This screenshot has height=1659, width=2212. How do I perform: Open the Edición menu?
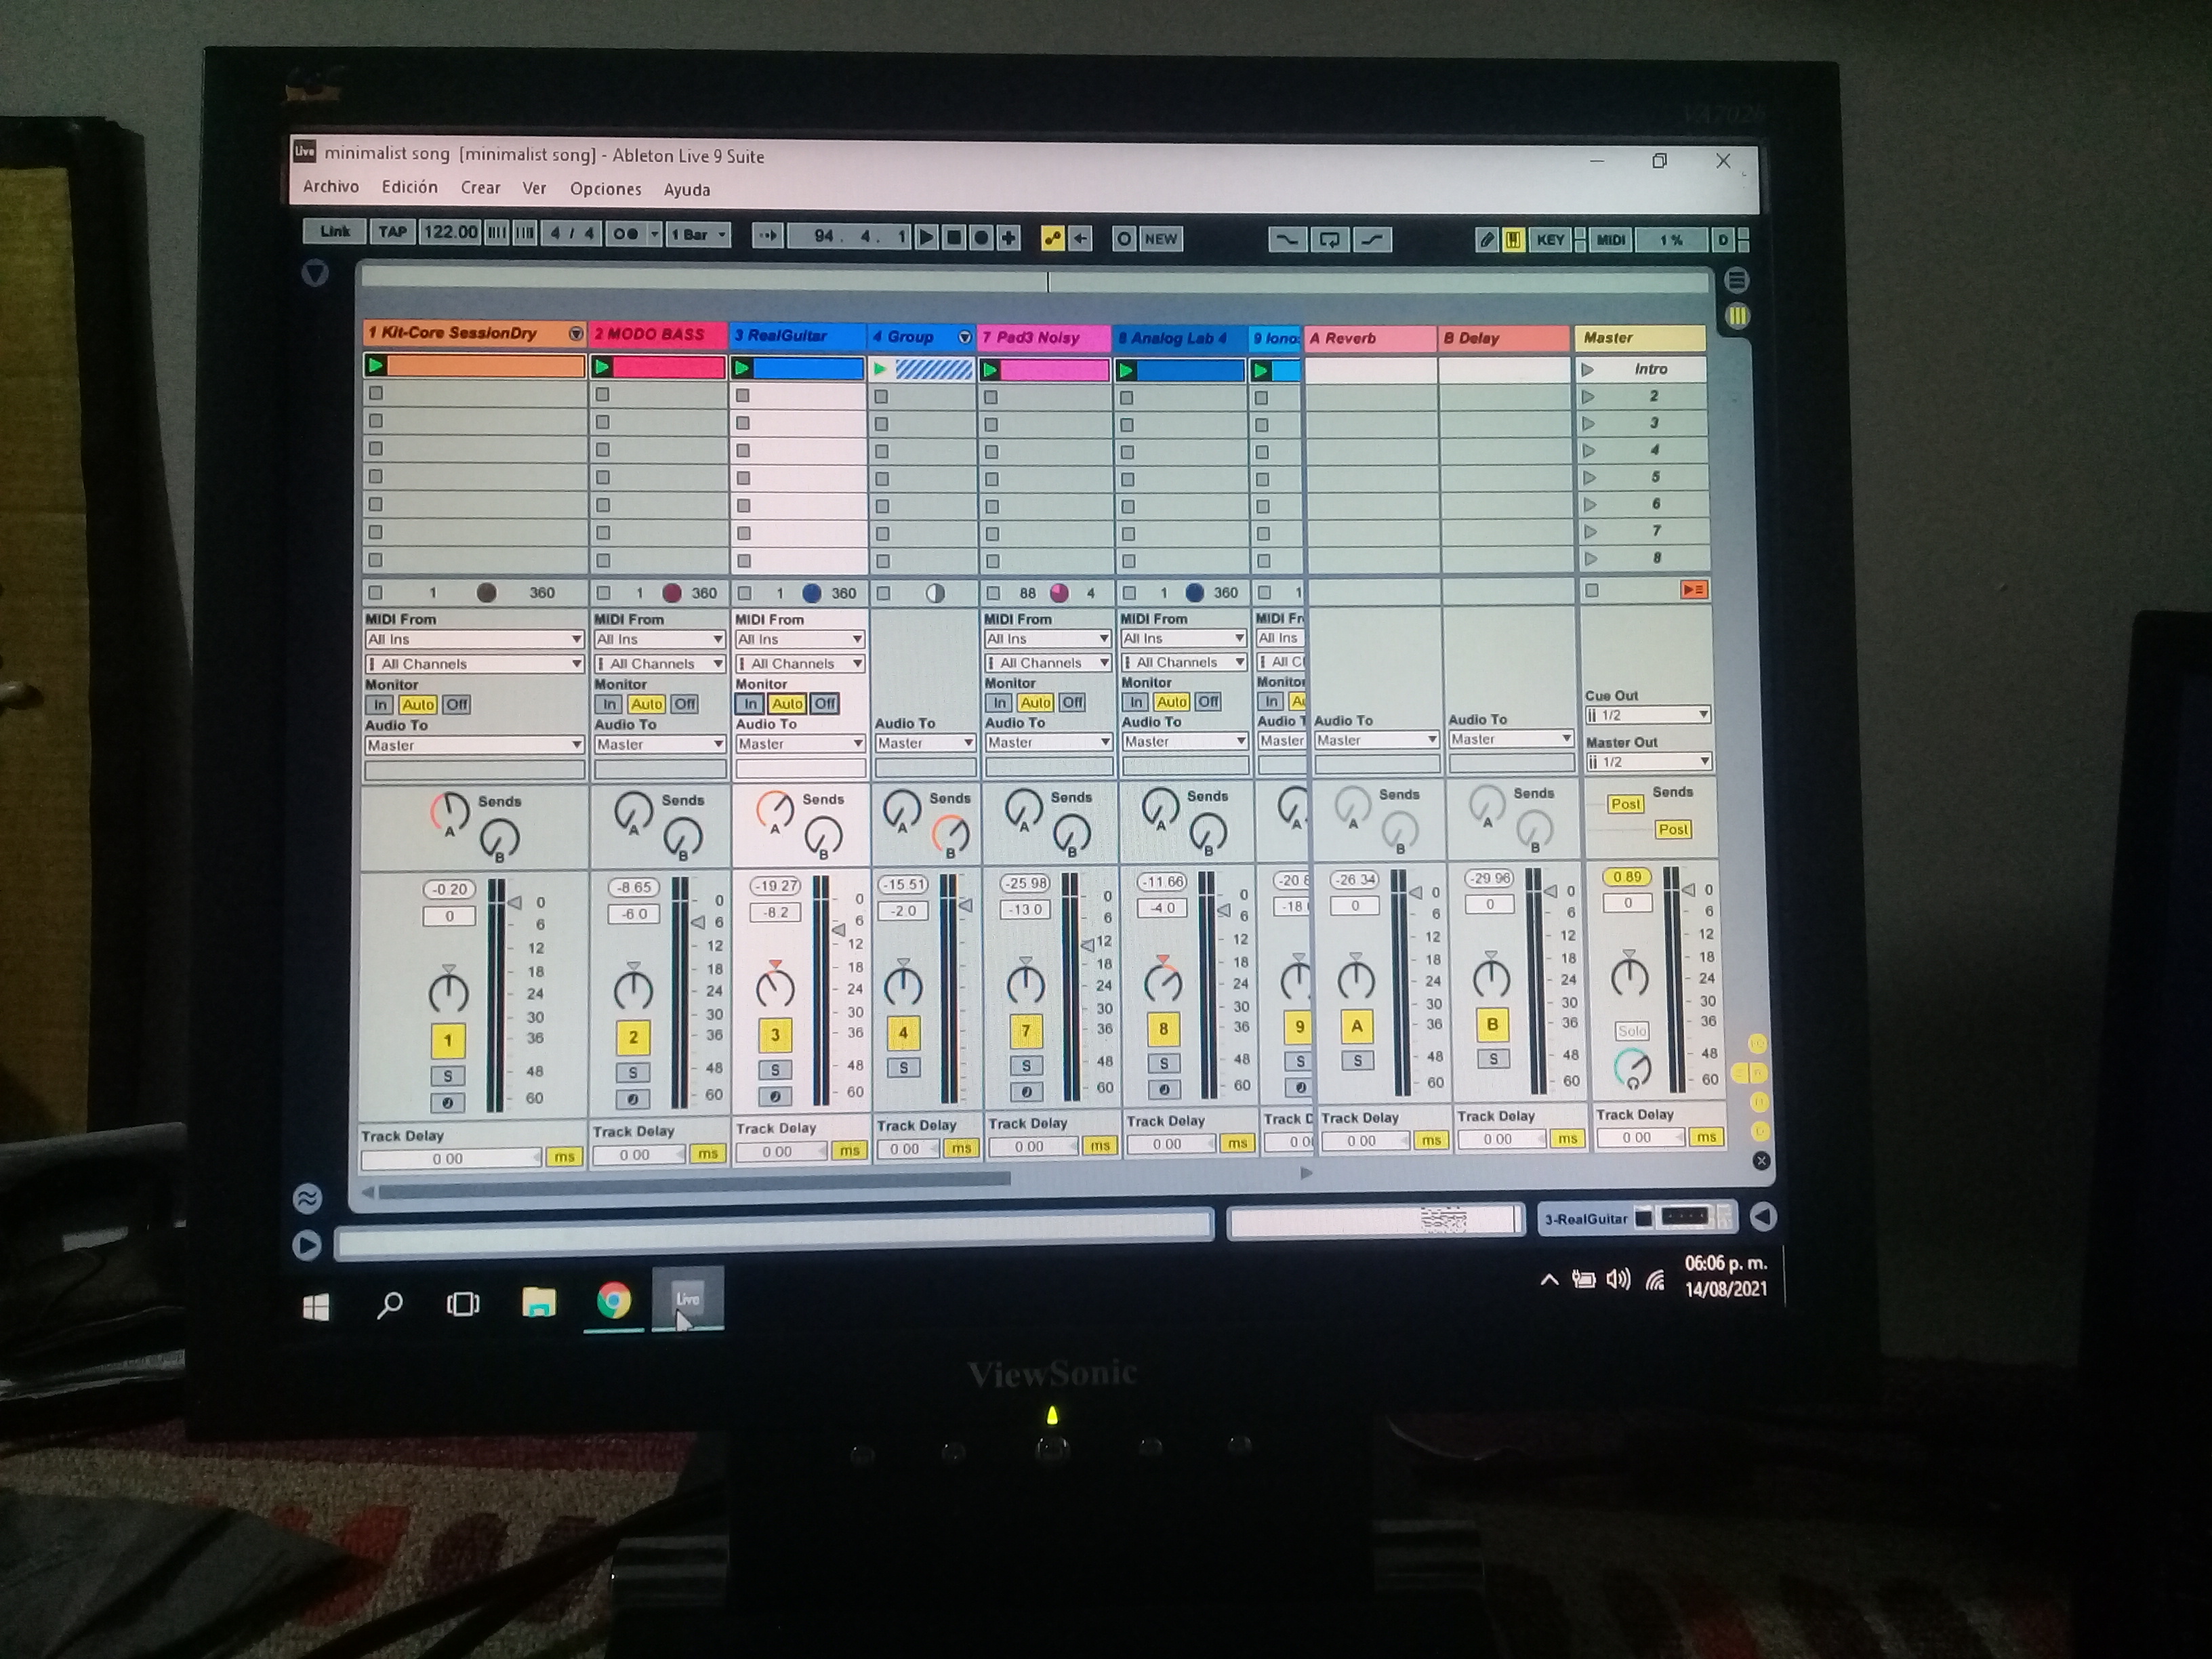[x=409, y=187]
